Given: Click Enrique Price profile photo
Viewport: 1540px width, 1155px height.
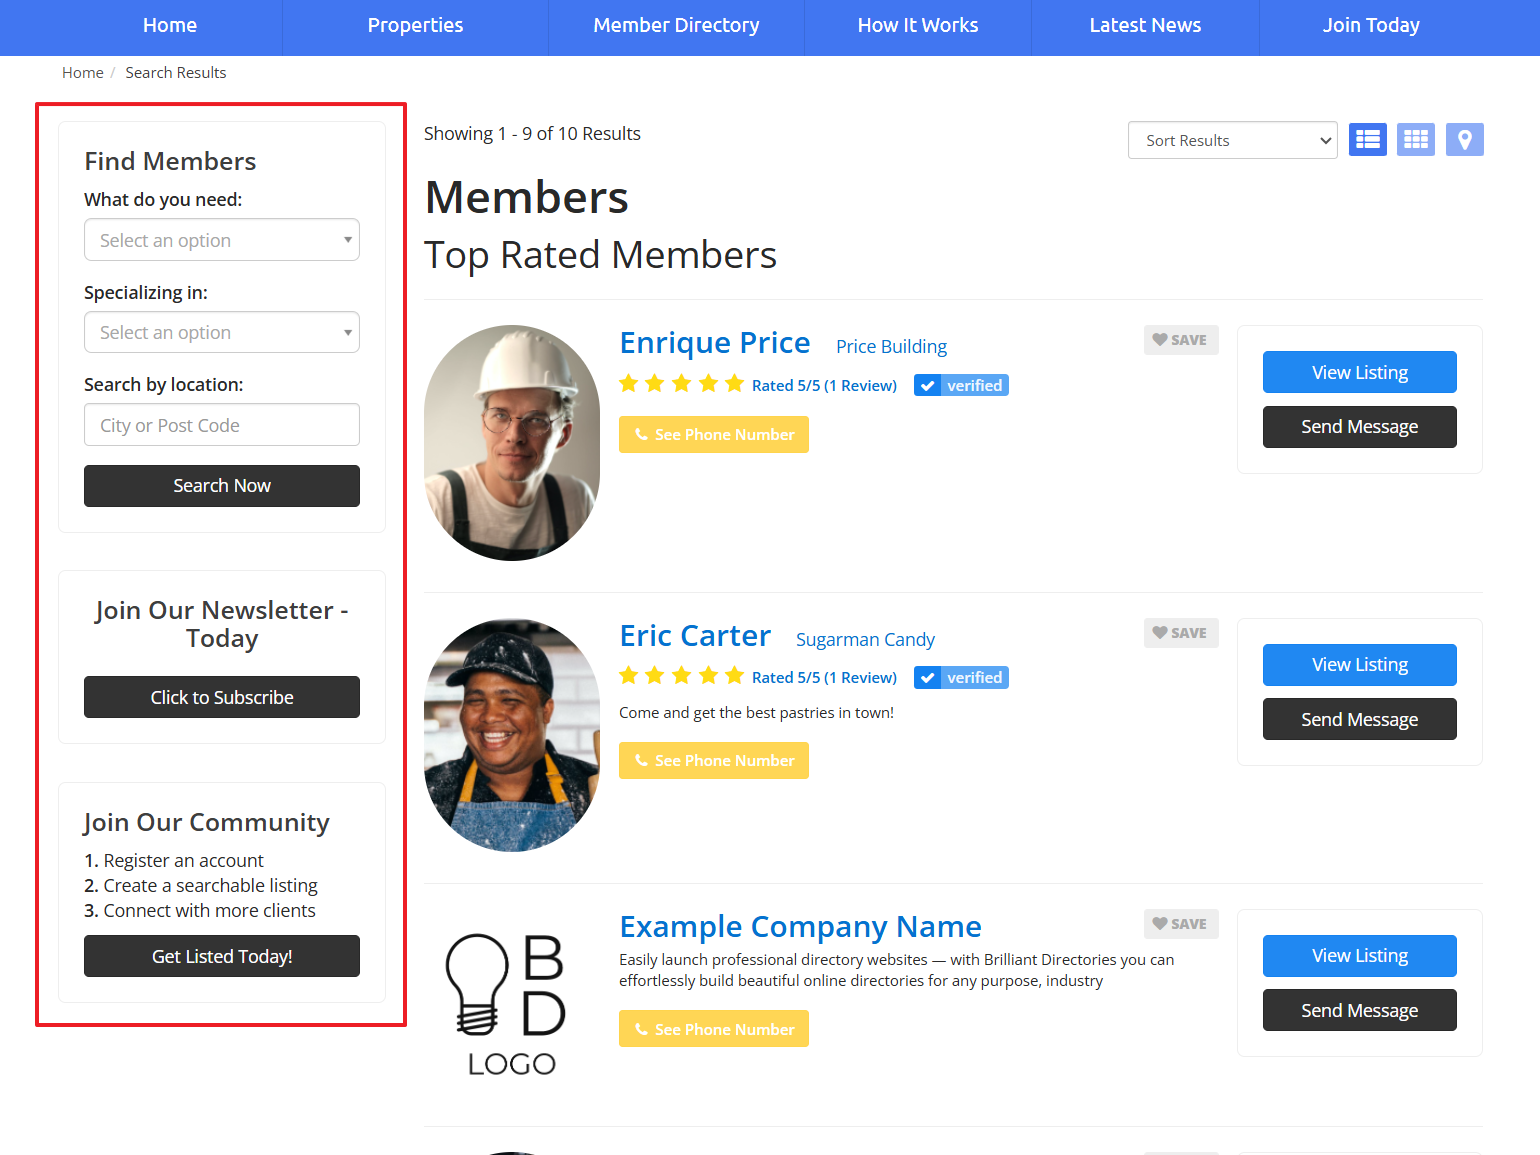Looking at the screenshot, I should coord(512,443).
